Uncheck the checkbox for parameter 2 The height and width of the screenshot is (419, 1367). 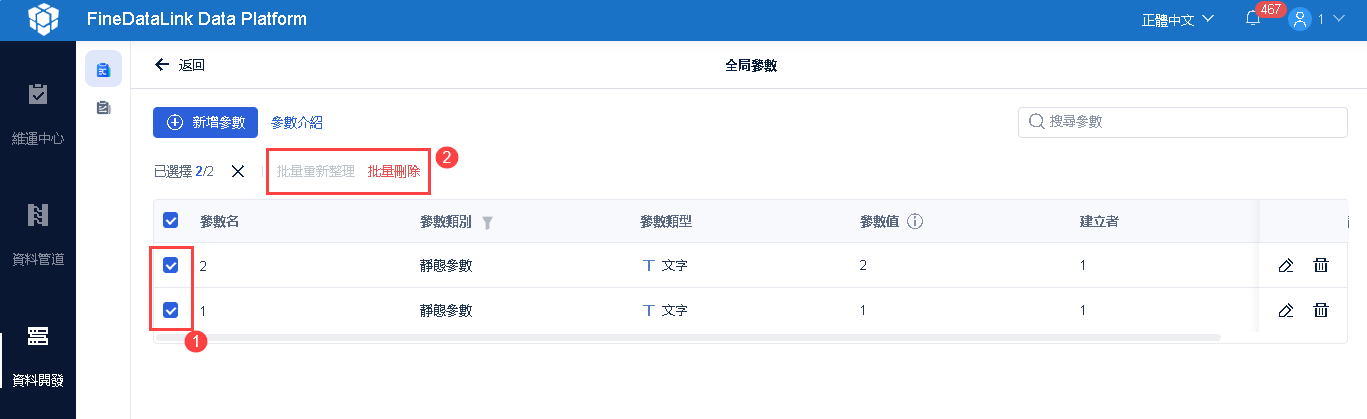[x=171, y=265]
